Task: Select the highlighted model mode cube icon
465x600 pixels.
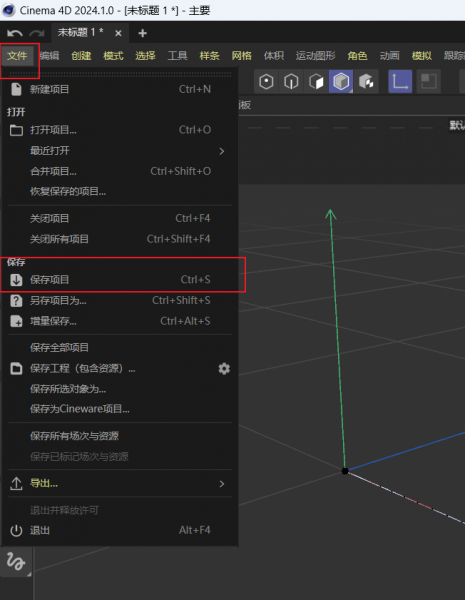Action: (341, 82)
